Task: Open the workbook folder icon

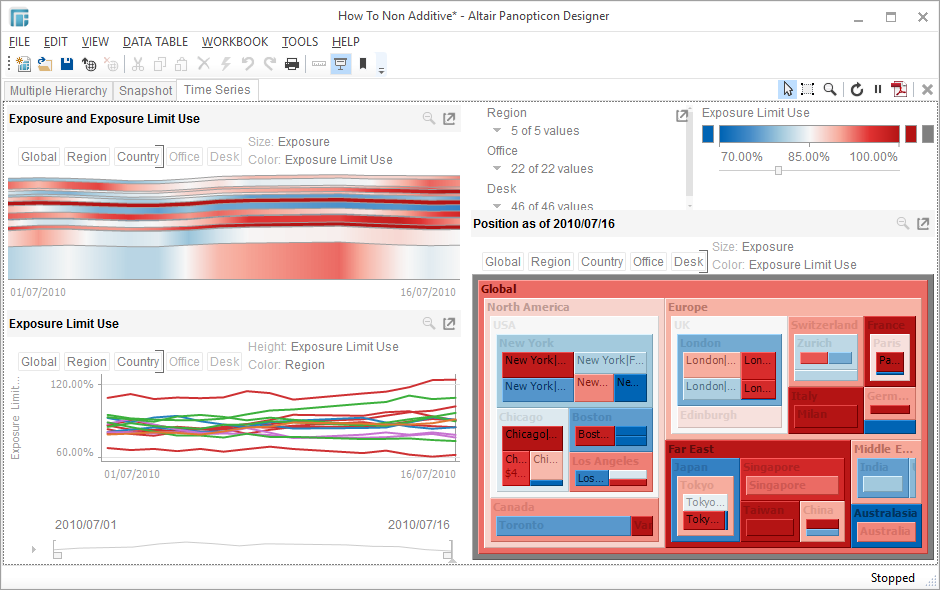Action: tap(45, 64)
